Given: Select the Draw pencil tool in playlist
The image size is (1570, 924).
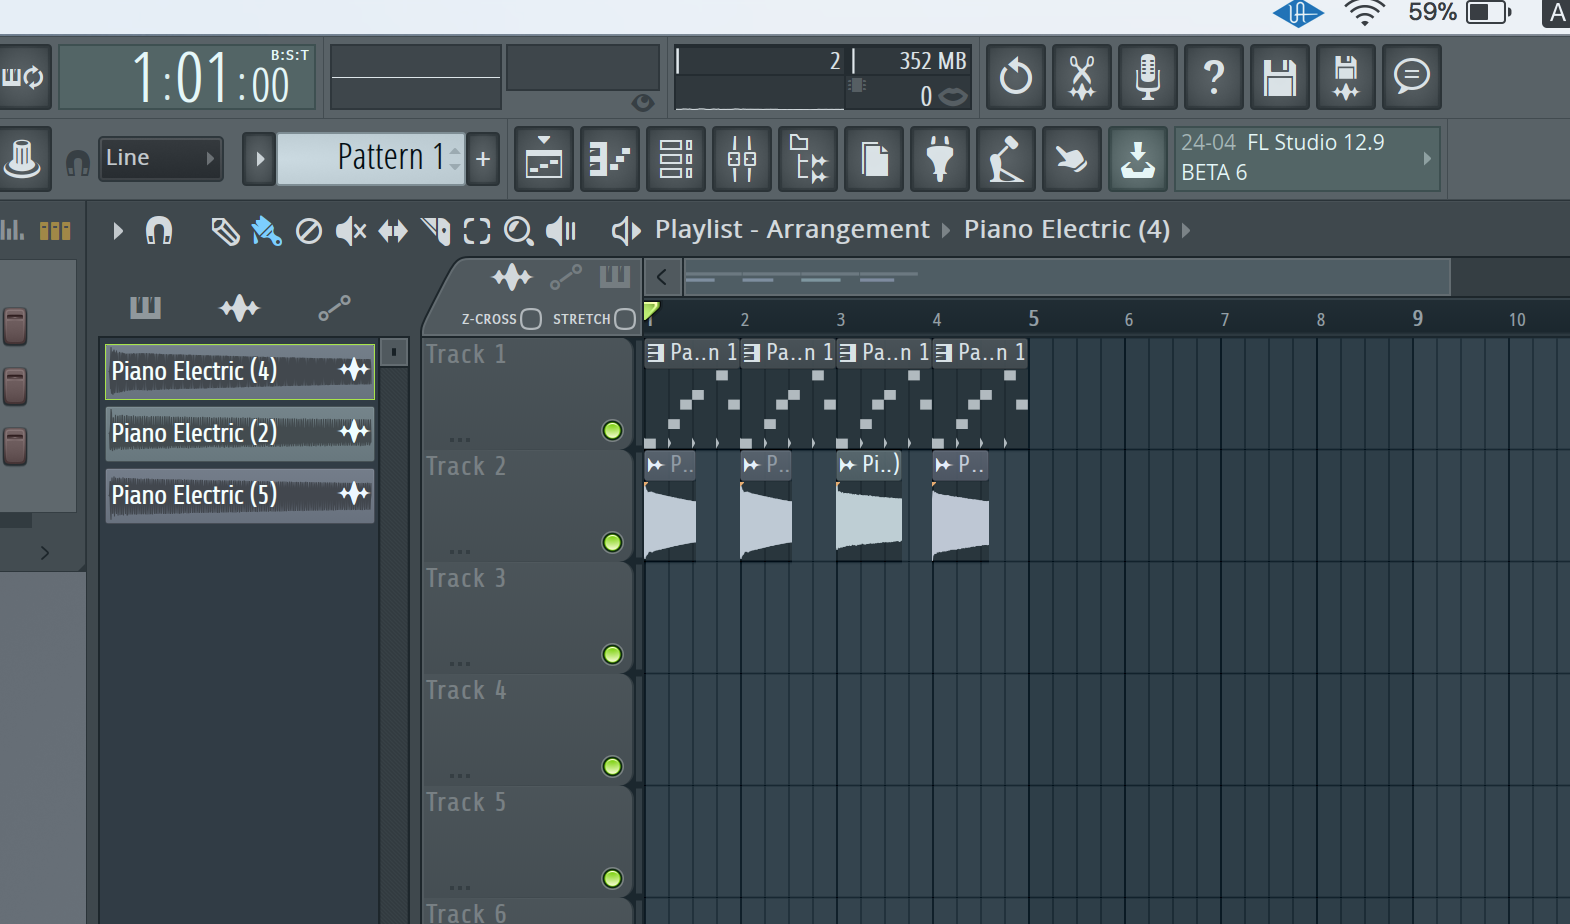Looking at the screenshot, I should point(225,231).
